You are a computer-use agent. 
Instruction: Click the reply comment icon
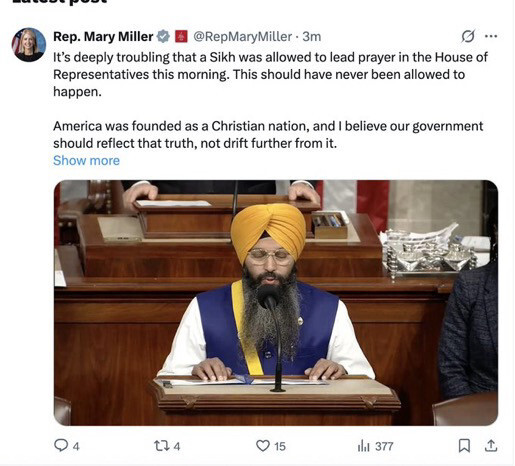[x=61, y=445]
